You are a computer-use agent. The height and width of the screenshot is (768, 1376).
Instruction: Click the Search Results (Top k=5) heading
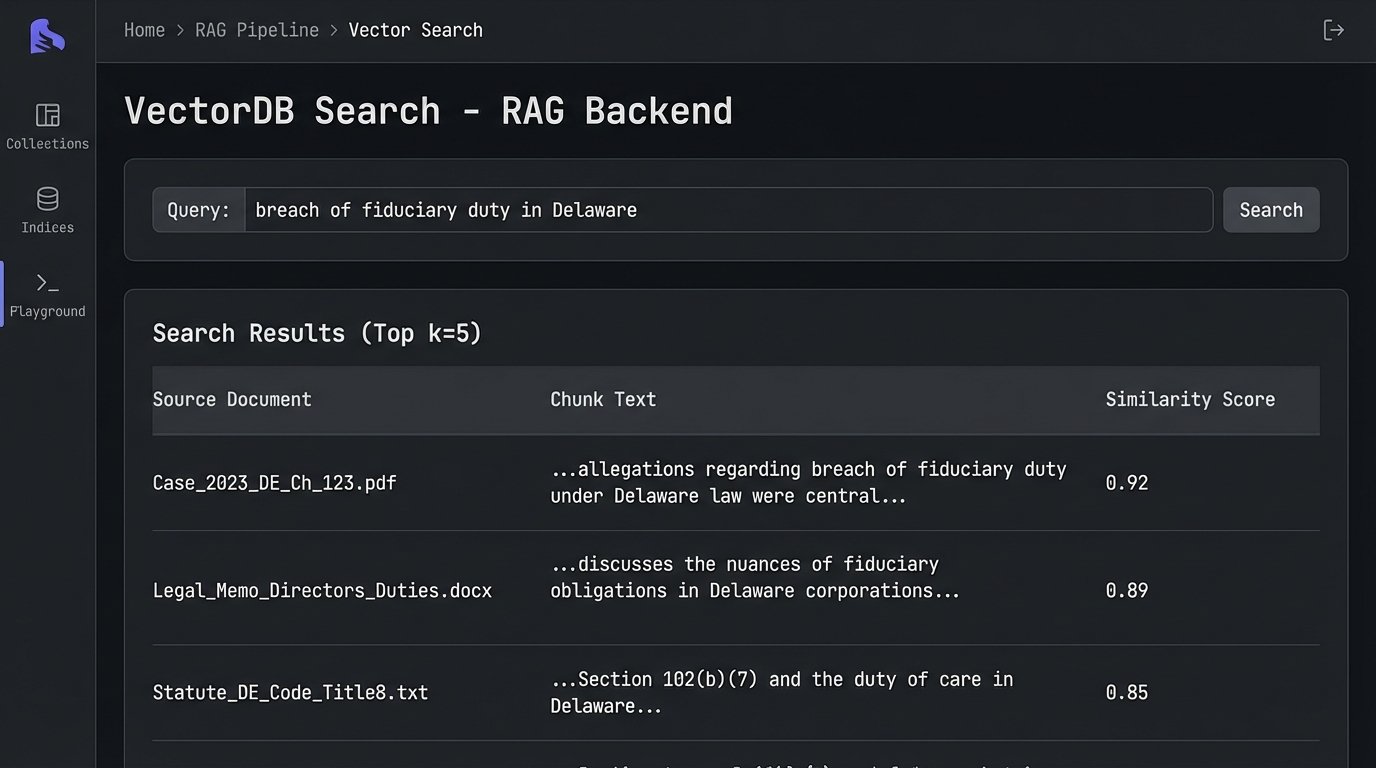tap(317, 332)
